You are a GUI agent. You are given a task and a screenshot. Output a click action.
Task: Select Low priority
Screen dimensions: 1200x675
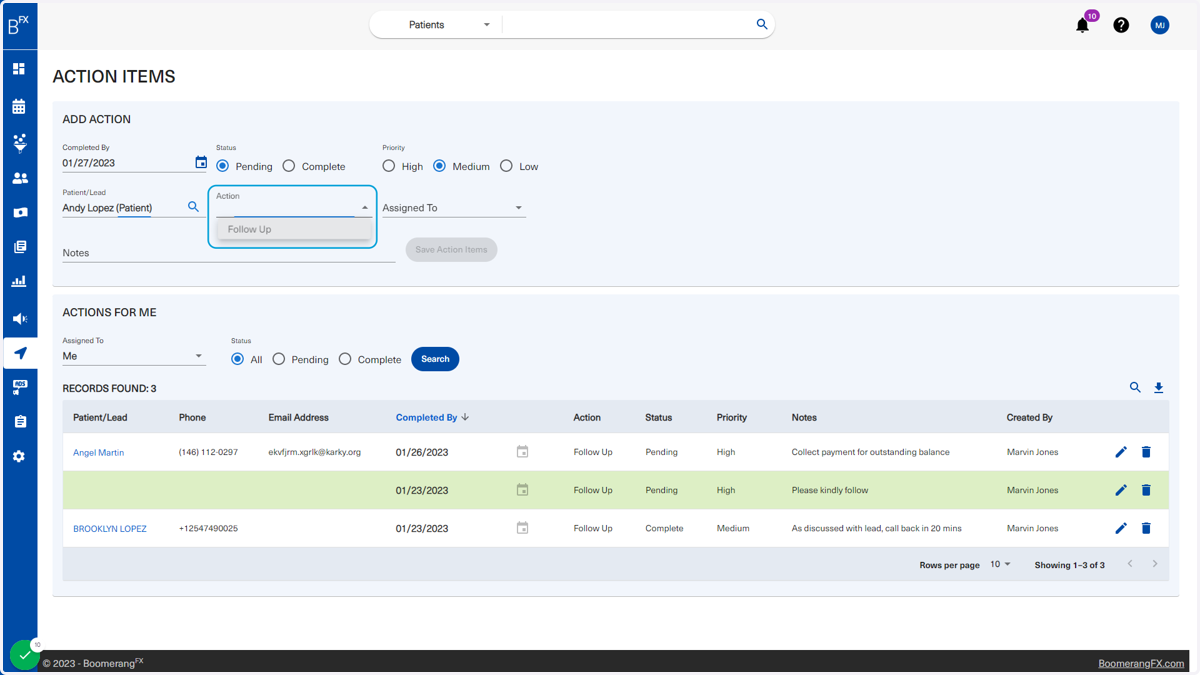506,166
